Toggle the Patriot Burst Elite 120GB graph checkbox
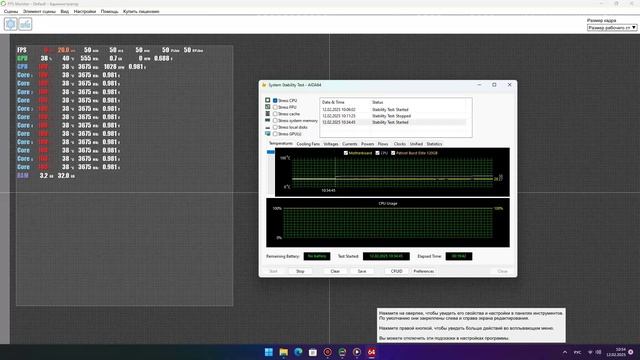Screen dimensions: 640x360 [x=393, y=153]
